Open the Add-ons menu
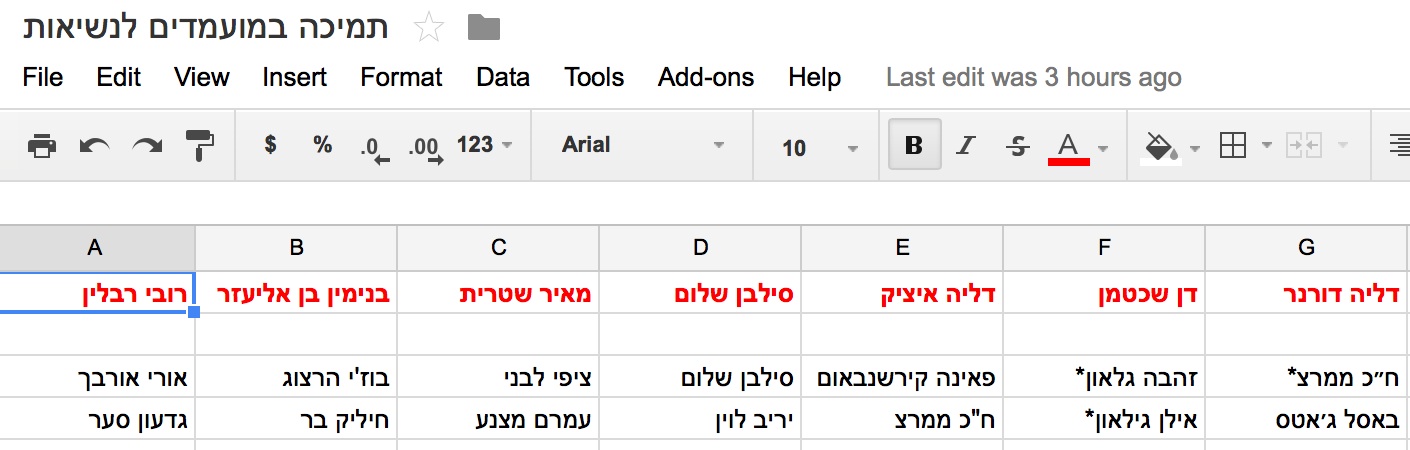1410x450 pixels. click(x=706, y=77)
